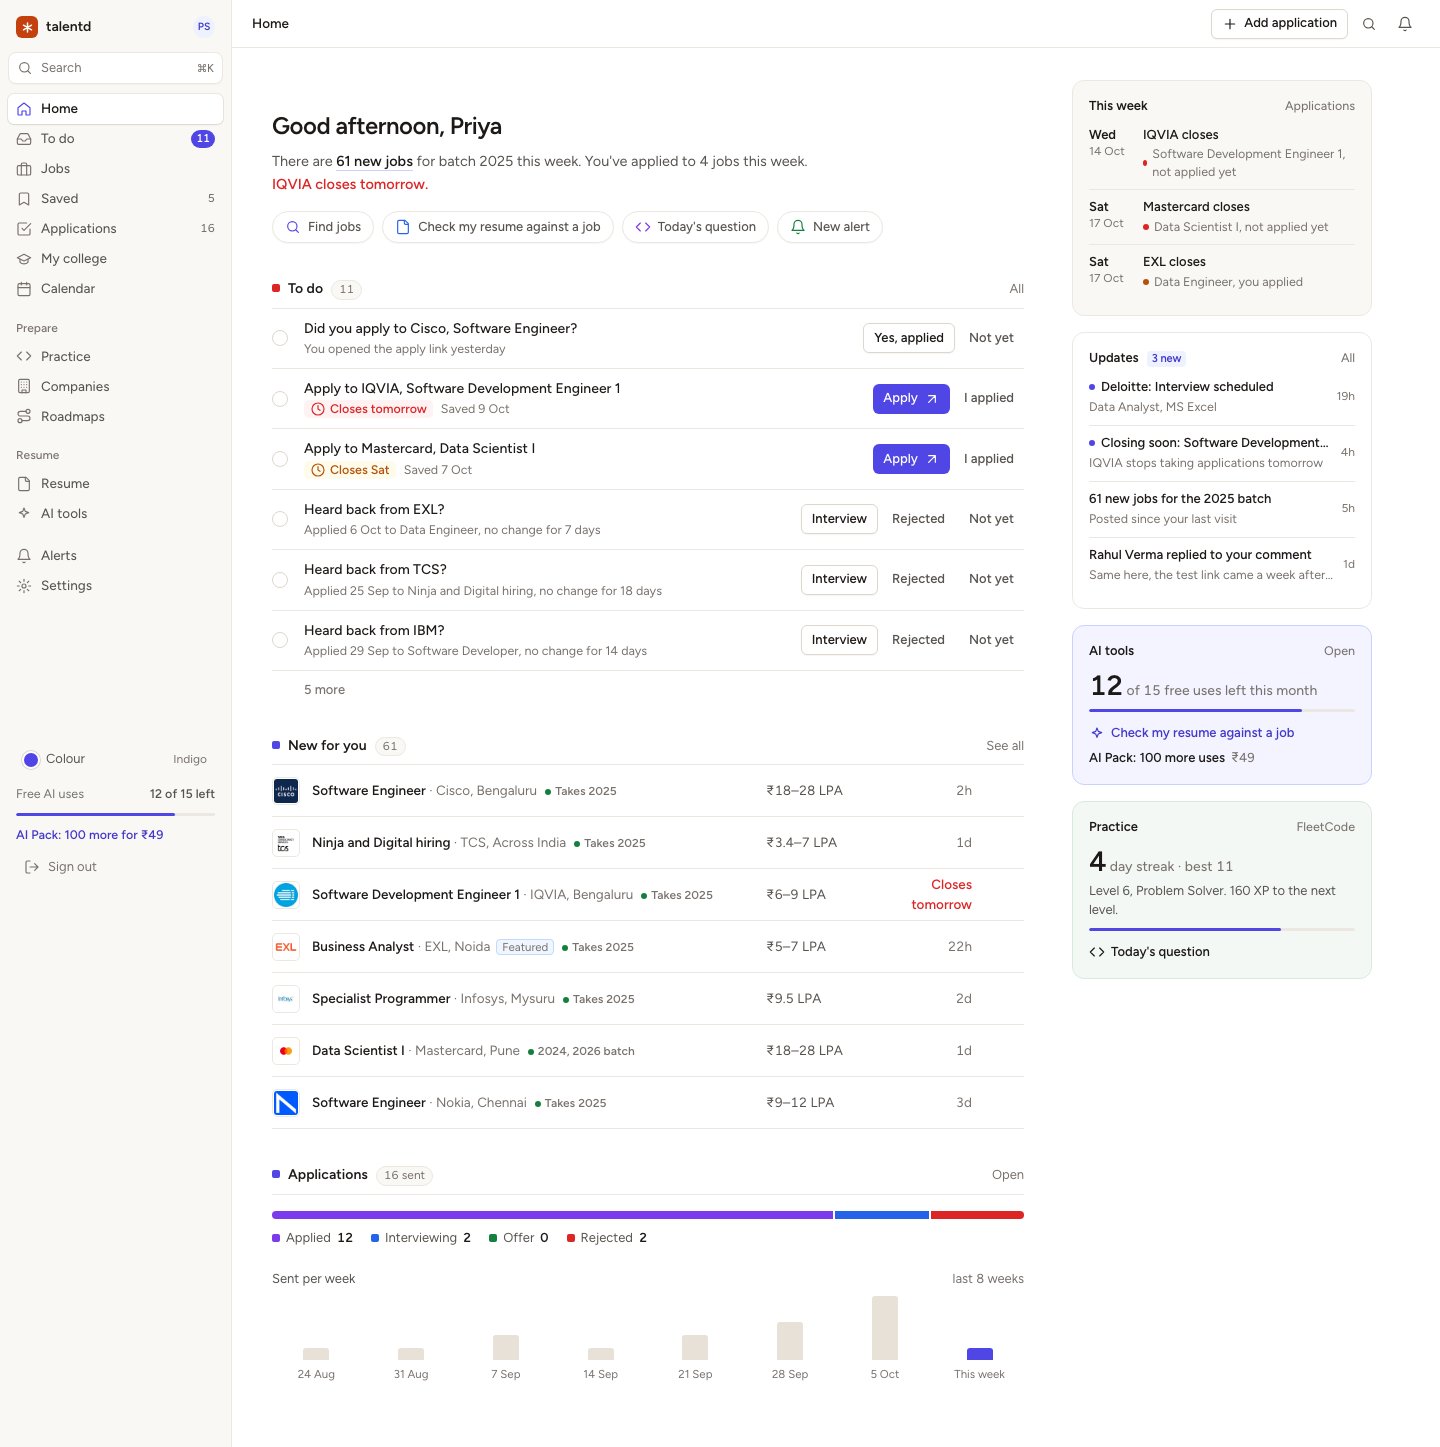The width and height of the screenshot is (1440, 1447).
Task: Open Applications in sidebar
Action: [x=115, y=229]
